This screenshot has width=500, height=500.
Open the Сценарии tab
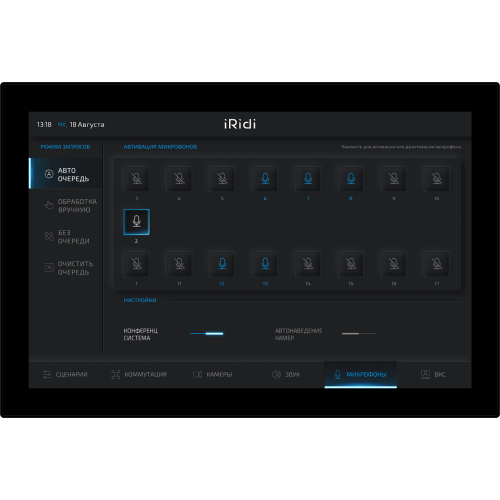coord(65,374)
